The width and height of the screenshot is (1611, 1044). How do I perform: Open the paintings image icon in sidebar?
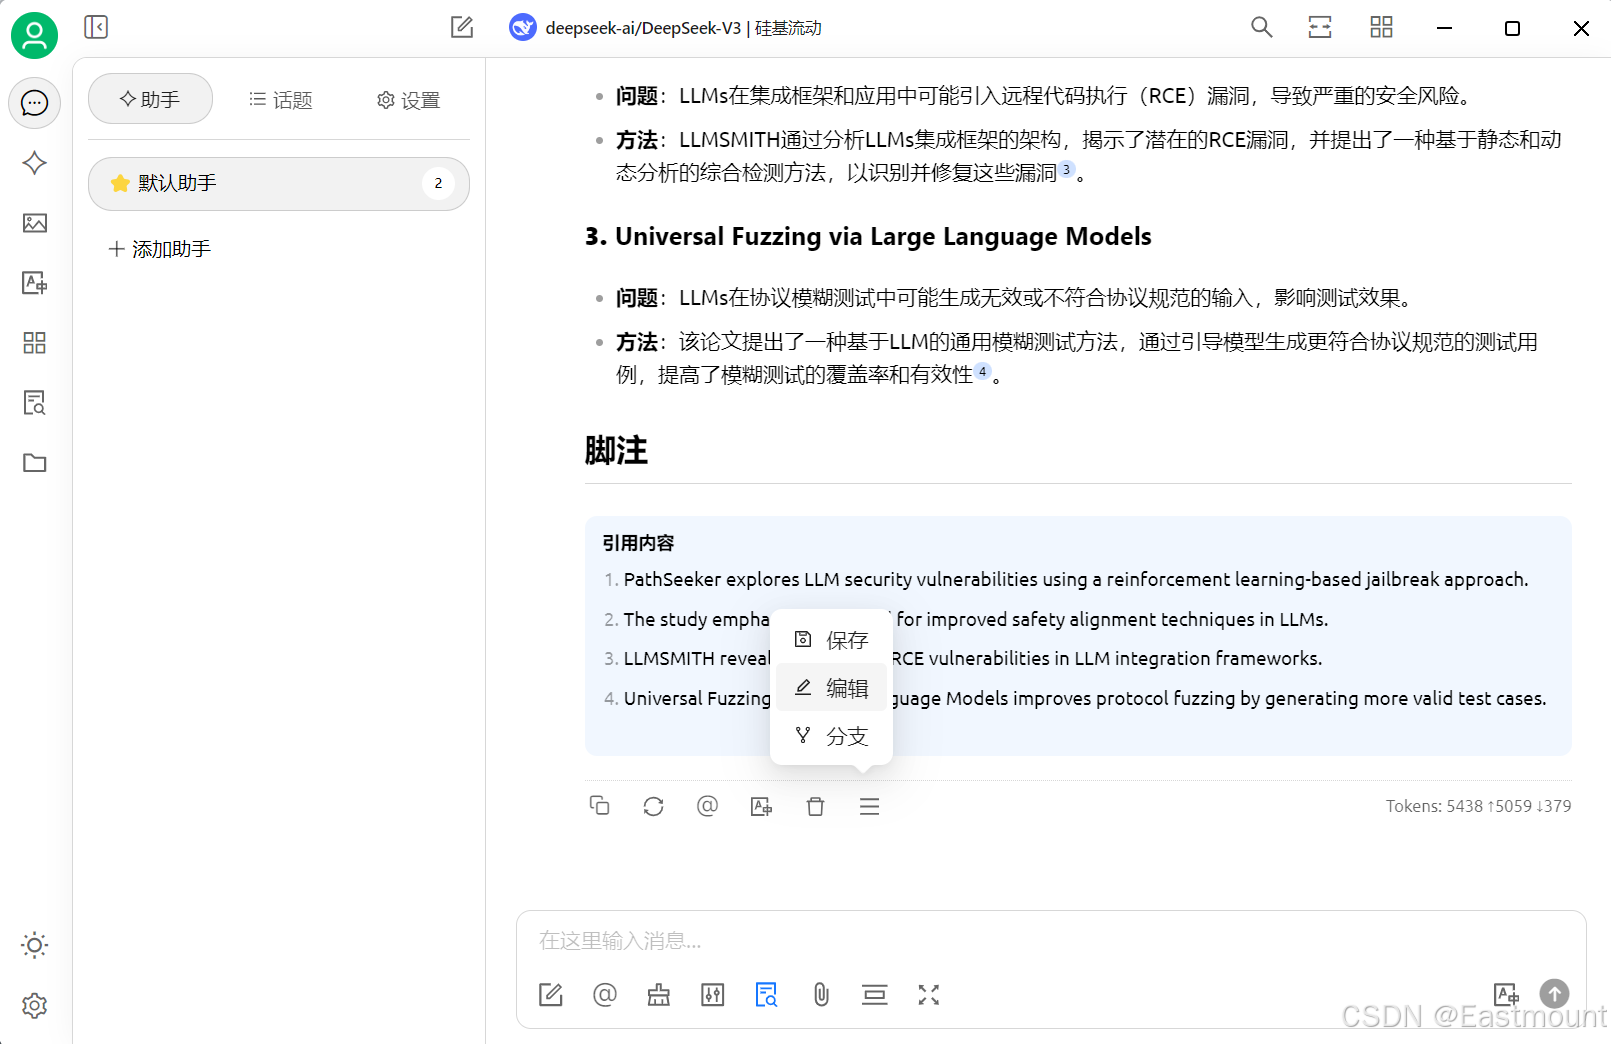pos(35,223)
